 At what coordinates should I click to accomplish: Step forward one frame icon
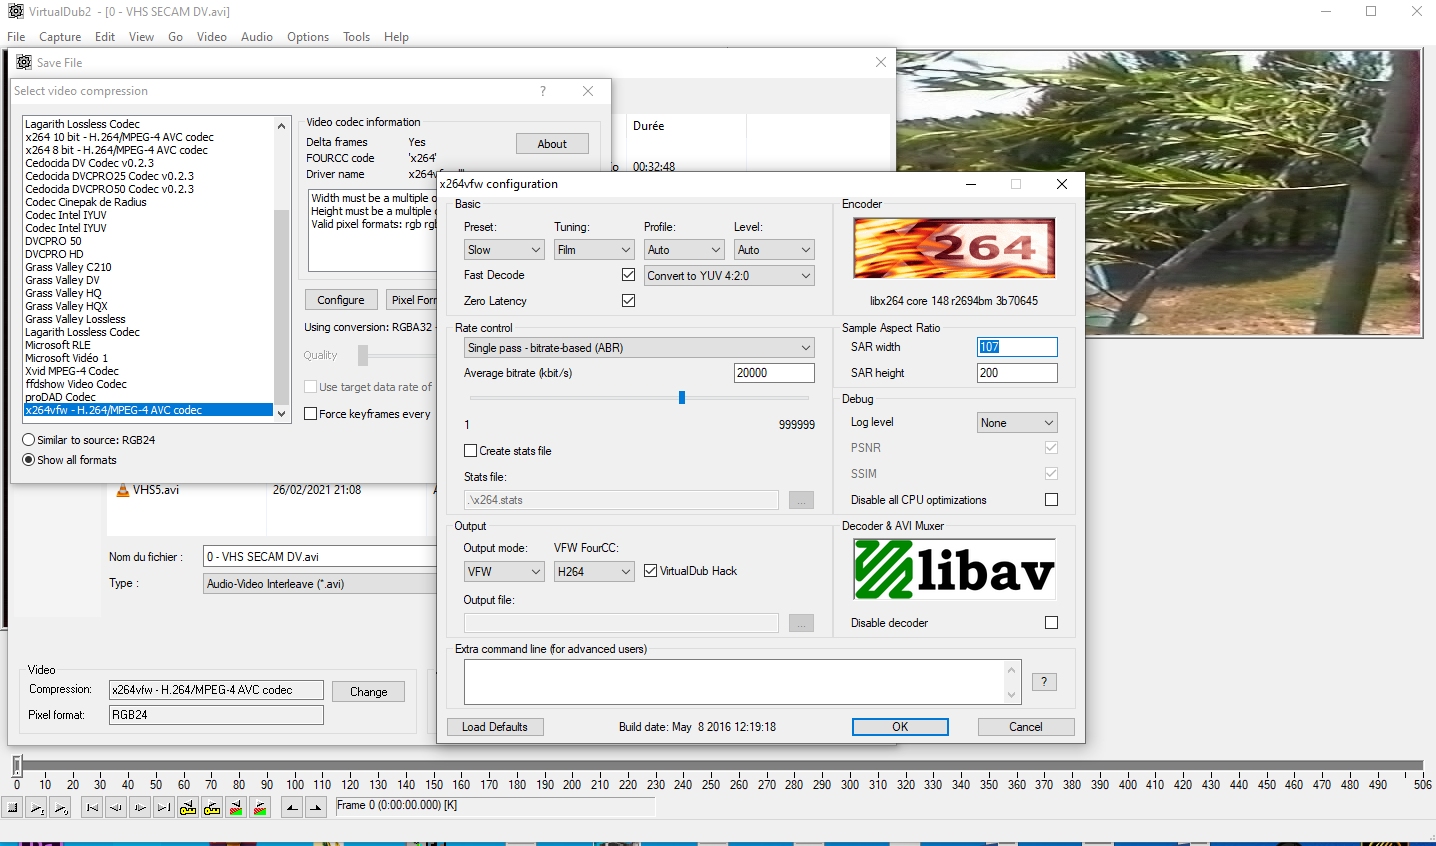[x=140, y=808]
